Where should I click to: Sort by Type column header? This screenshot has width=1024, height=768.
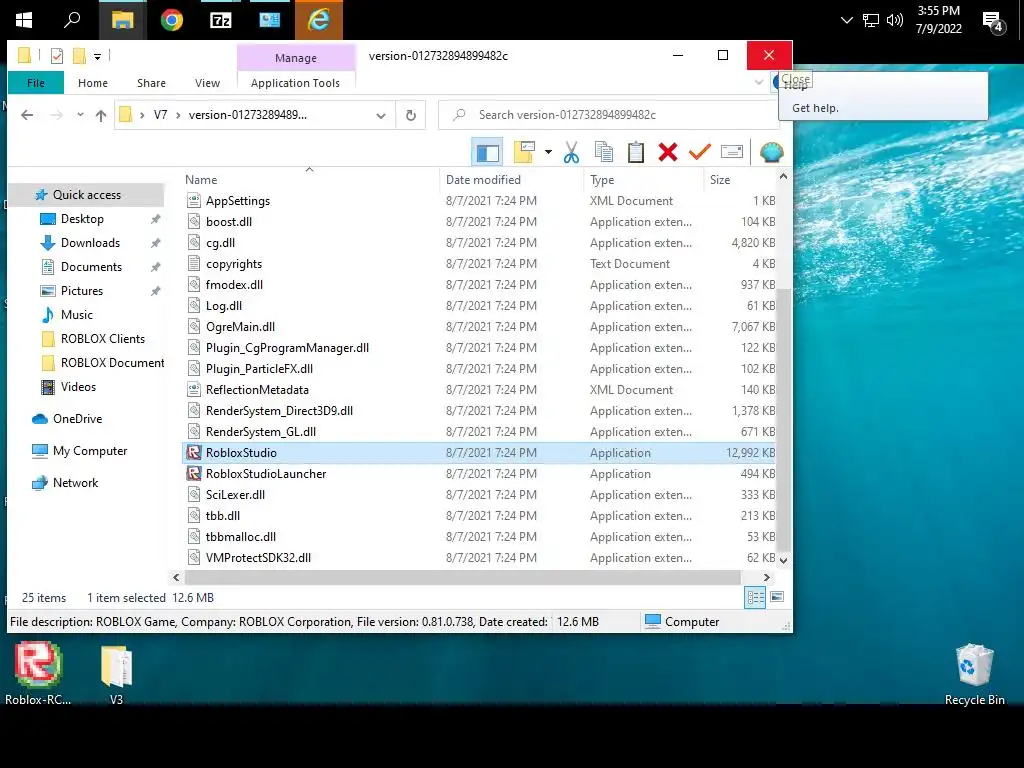(643, 180)
